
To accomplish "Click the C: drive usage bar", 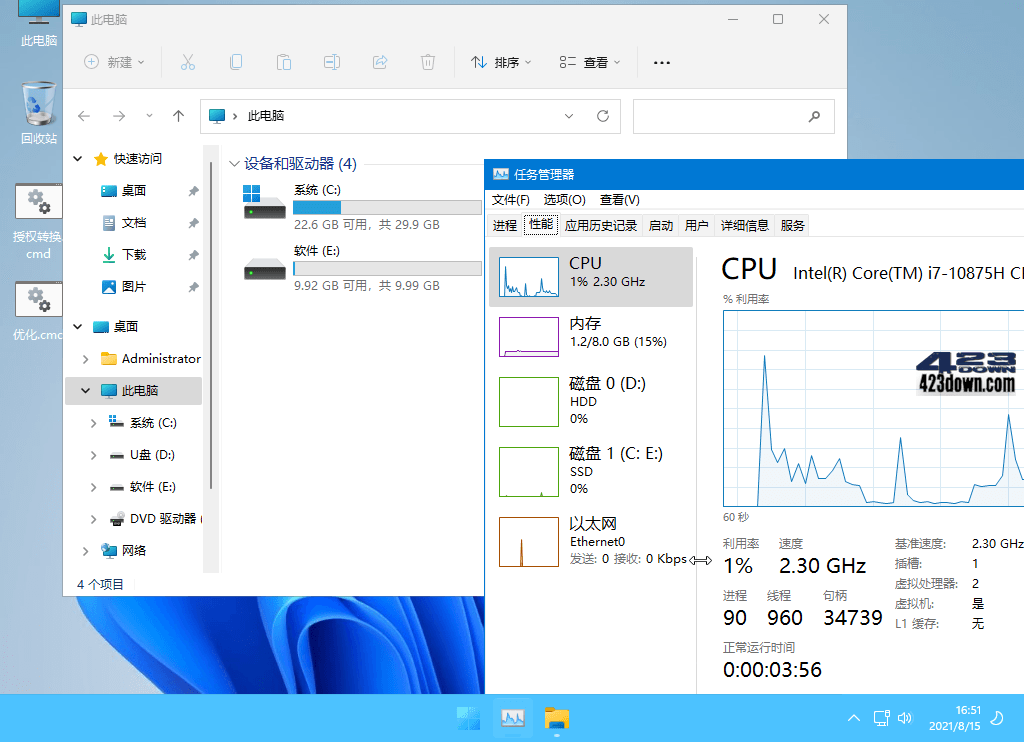I will point(387,208).
